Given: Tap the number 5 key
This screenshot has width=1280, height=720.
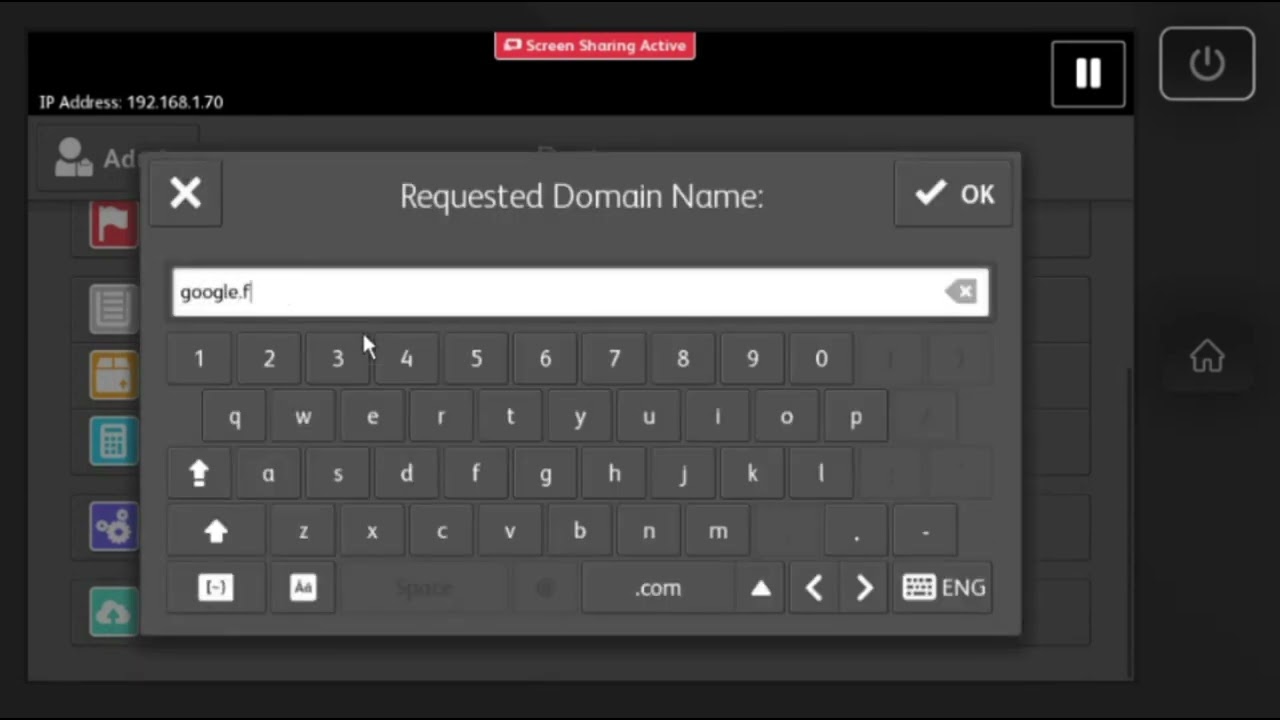Looking at the screenshot, I should point(476,359).
